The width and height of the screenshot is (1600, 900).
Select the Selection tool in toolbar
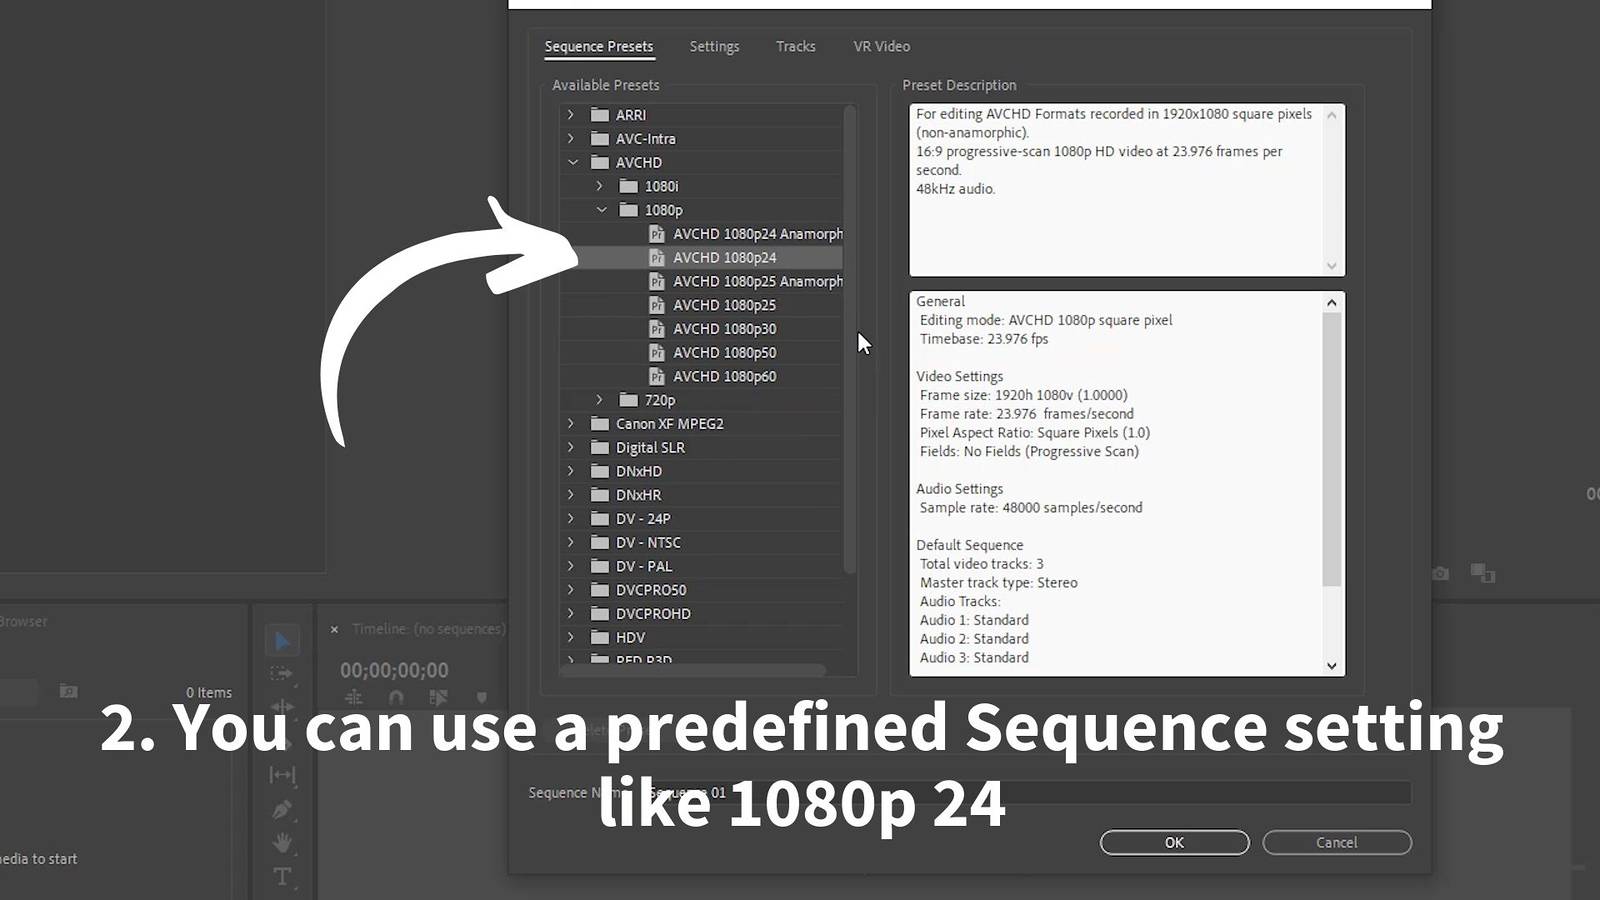[x=282, y=641]
